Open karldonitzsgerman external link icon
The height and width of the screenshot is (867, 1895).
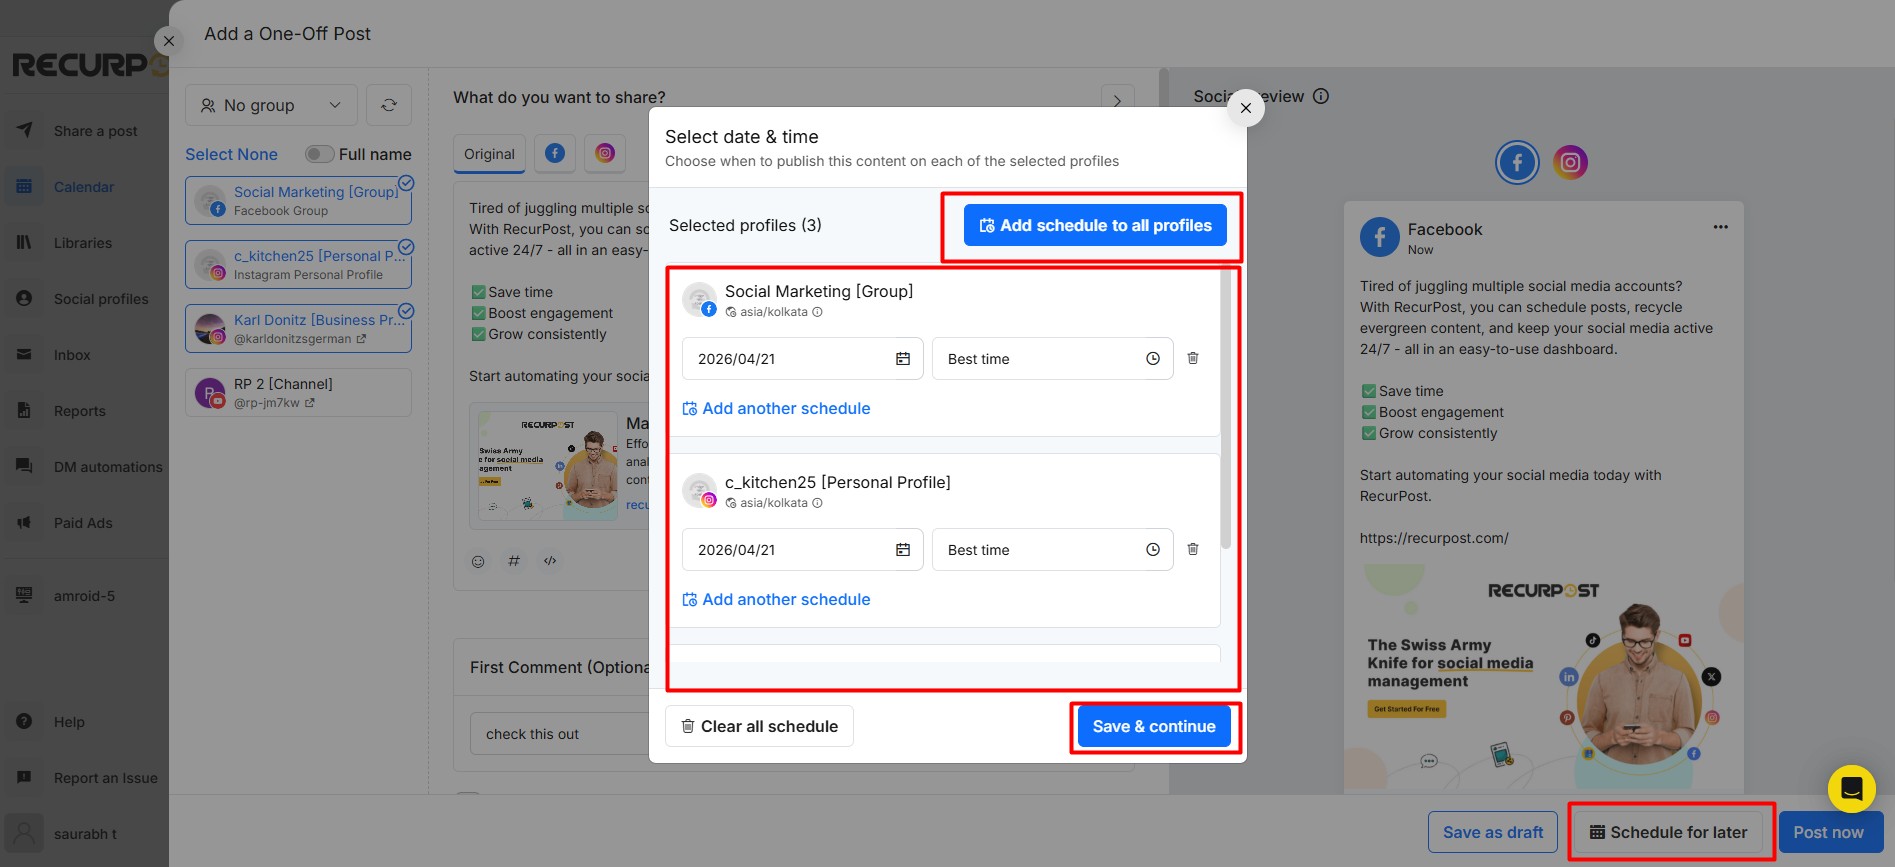pyautogui.click(x=361, y=339)
